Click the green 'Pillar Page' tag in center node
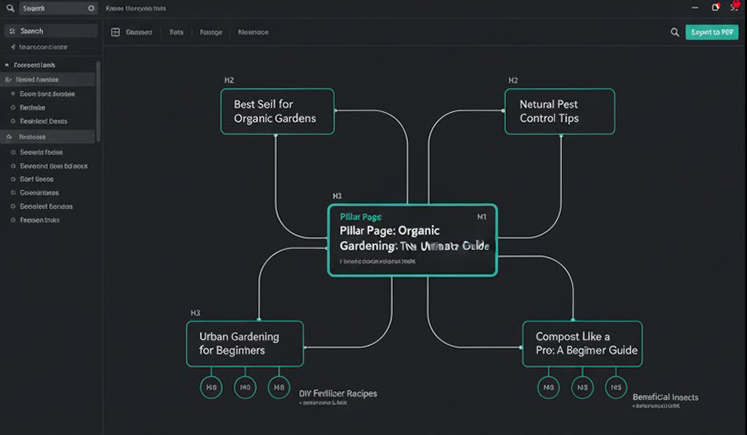The height and width of the screenshot is (435, 747). click(x=361, y=217)
